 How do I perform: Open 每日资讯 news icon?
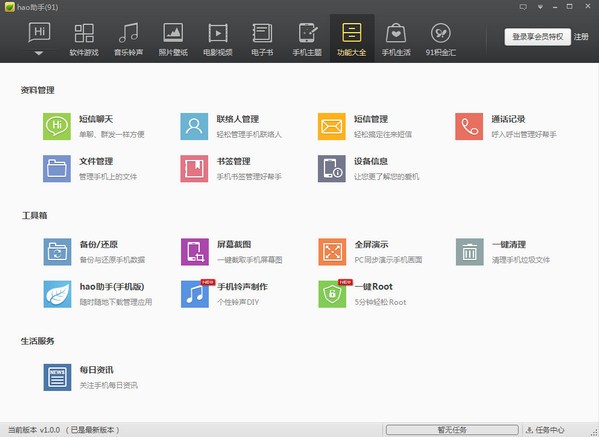57,377
